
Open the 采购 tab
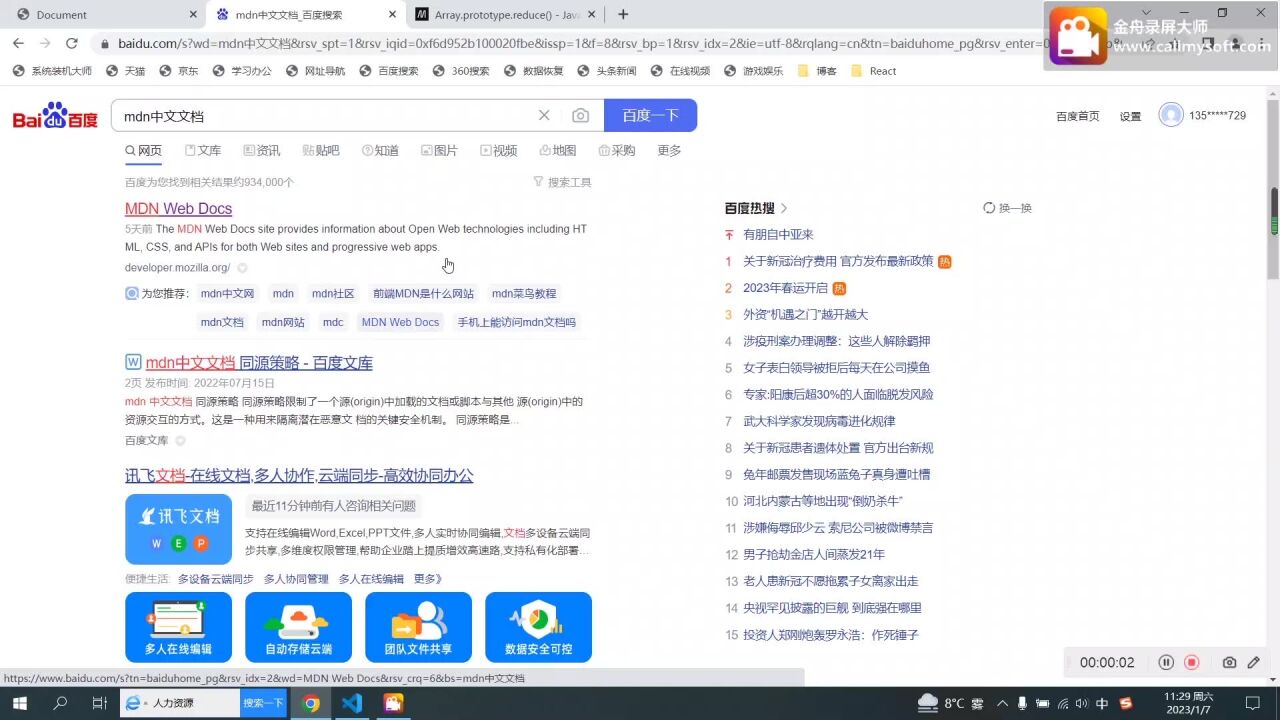click(x=617, y=151)
